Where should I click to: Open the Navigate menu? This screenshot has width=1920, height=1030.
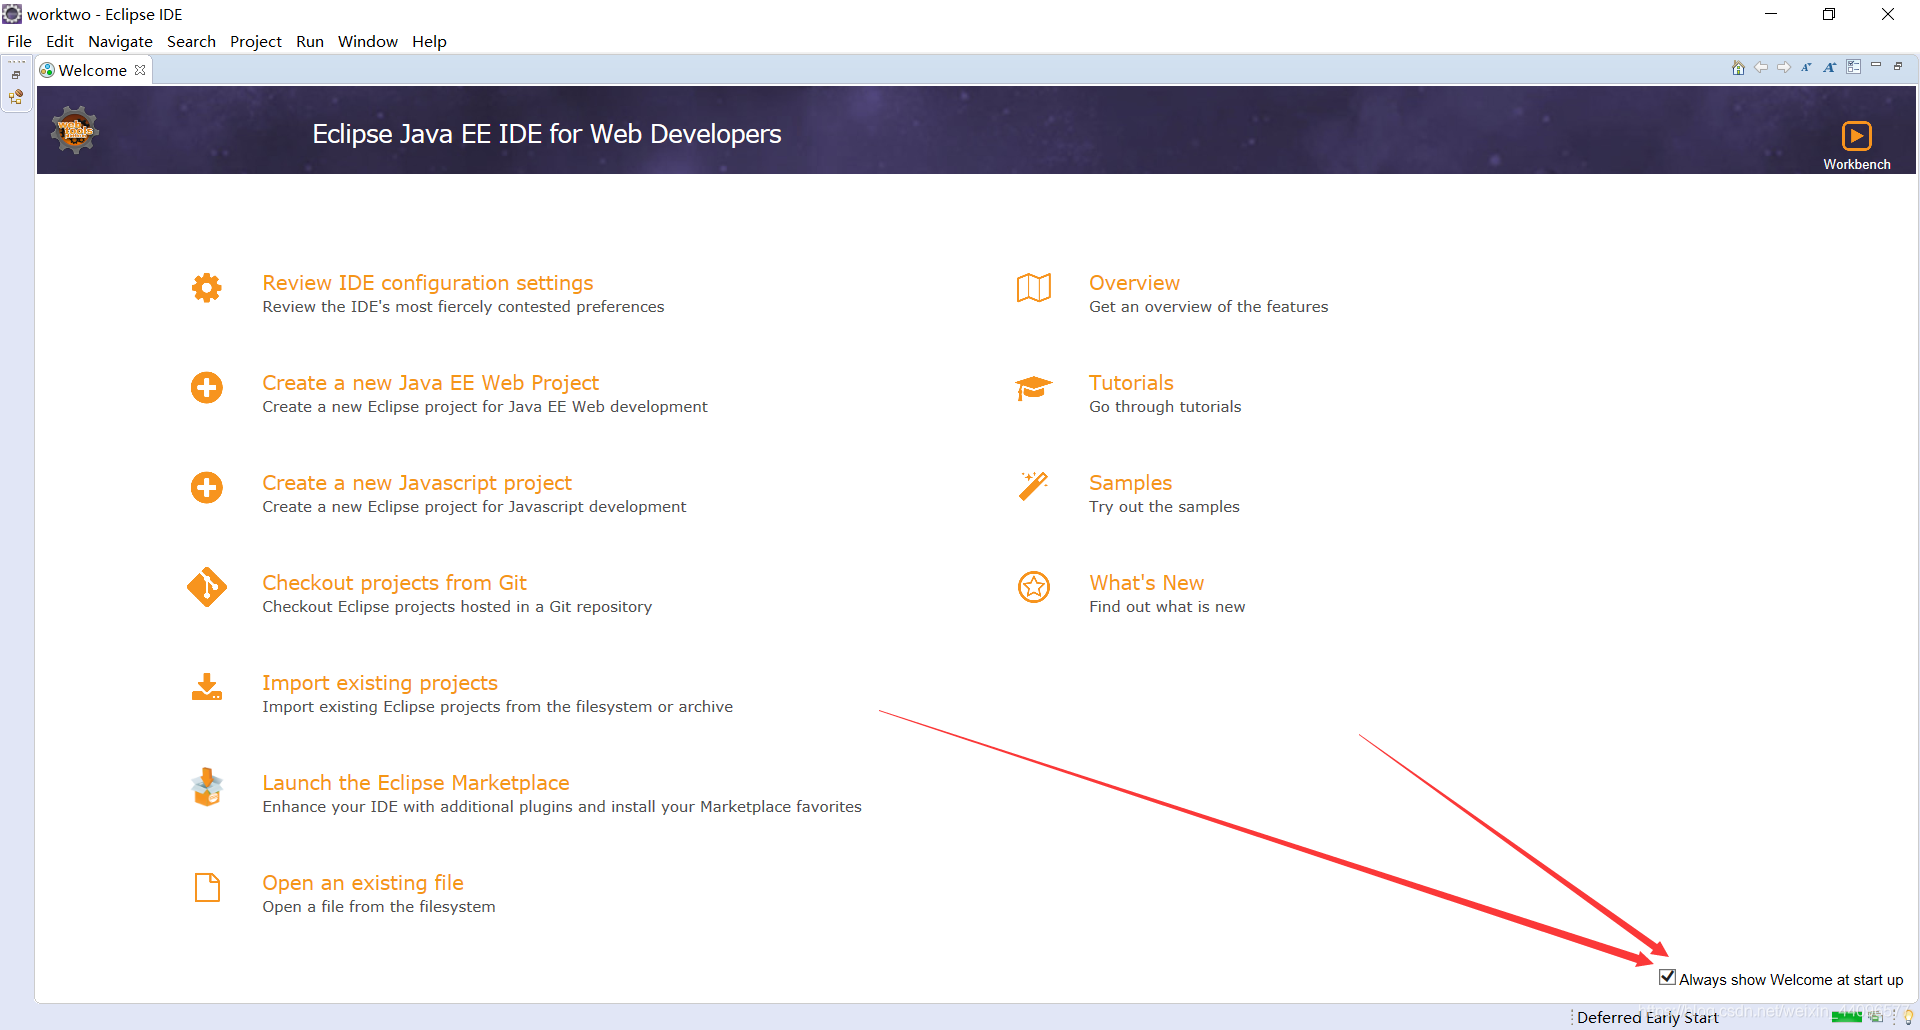[x=120, y=41]
